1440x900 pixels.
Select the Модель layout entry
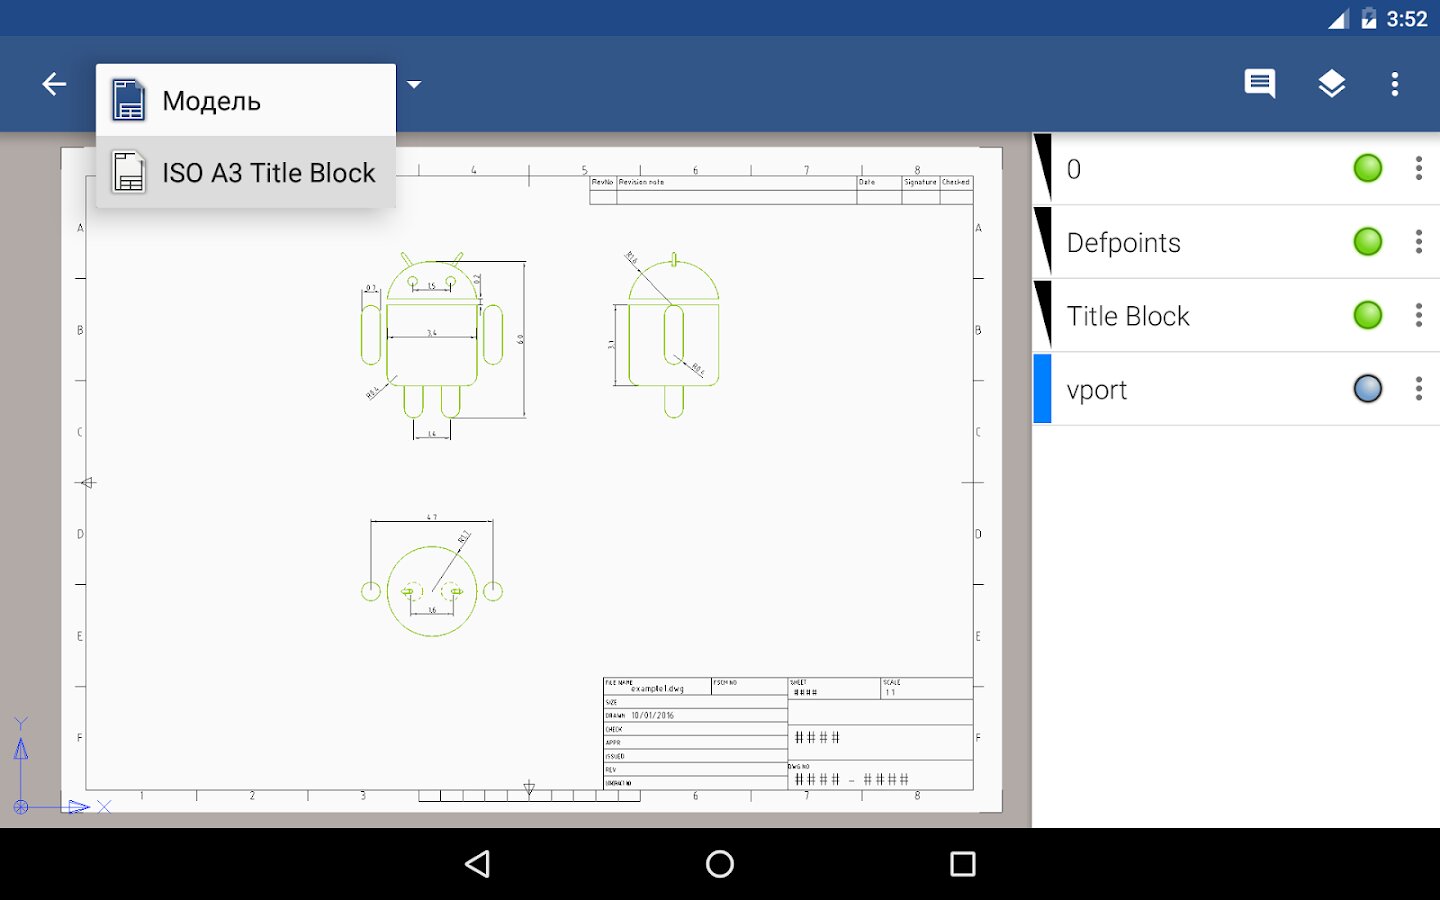coord(246,100)
